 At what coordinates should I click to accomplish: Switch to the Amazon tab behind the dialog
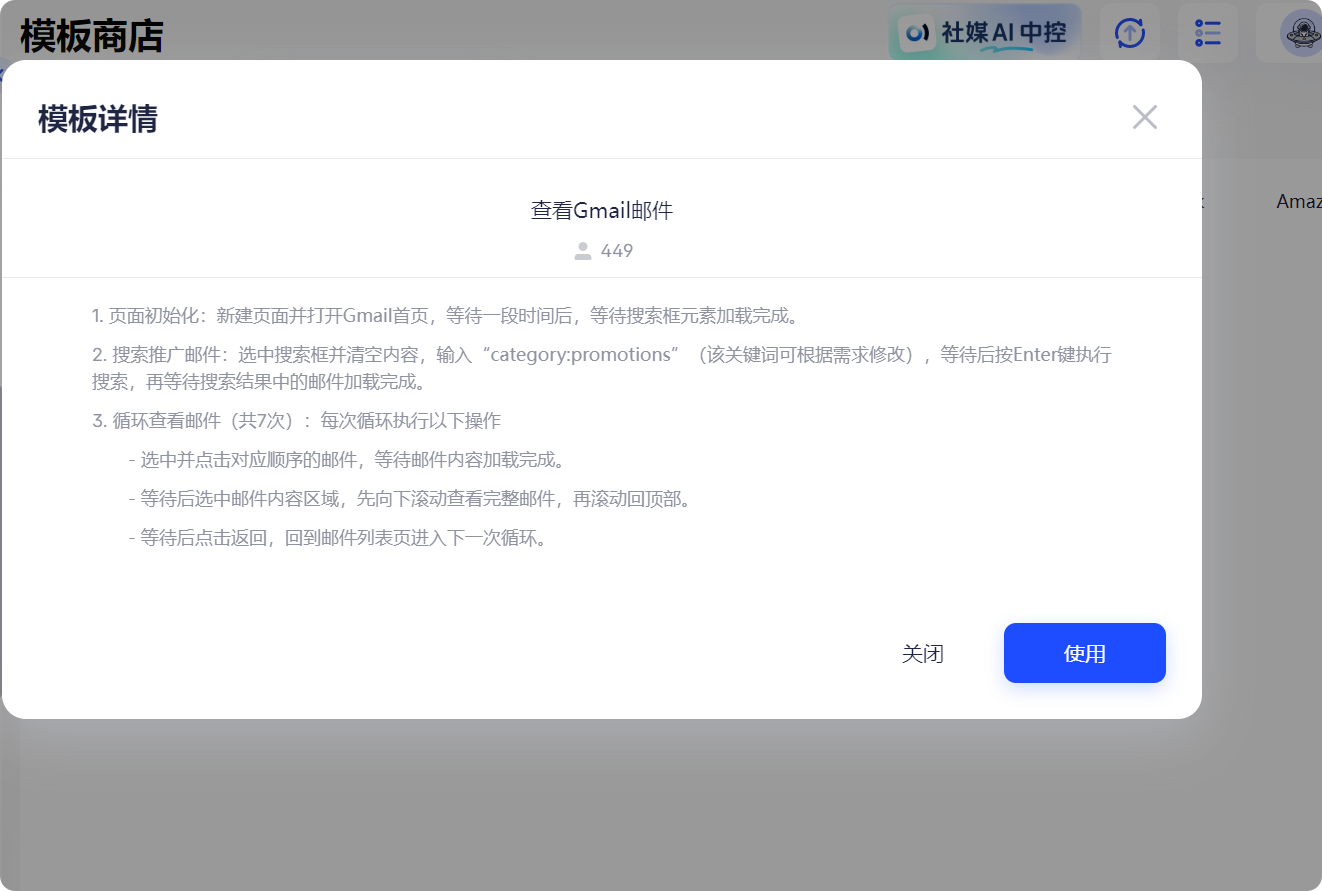click(1300, 200)
